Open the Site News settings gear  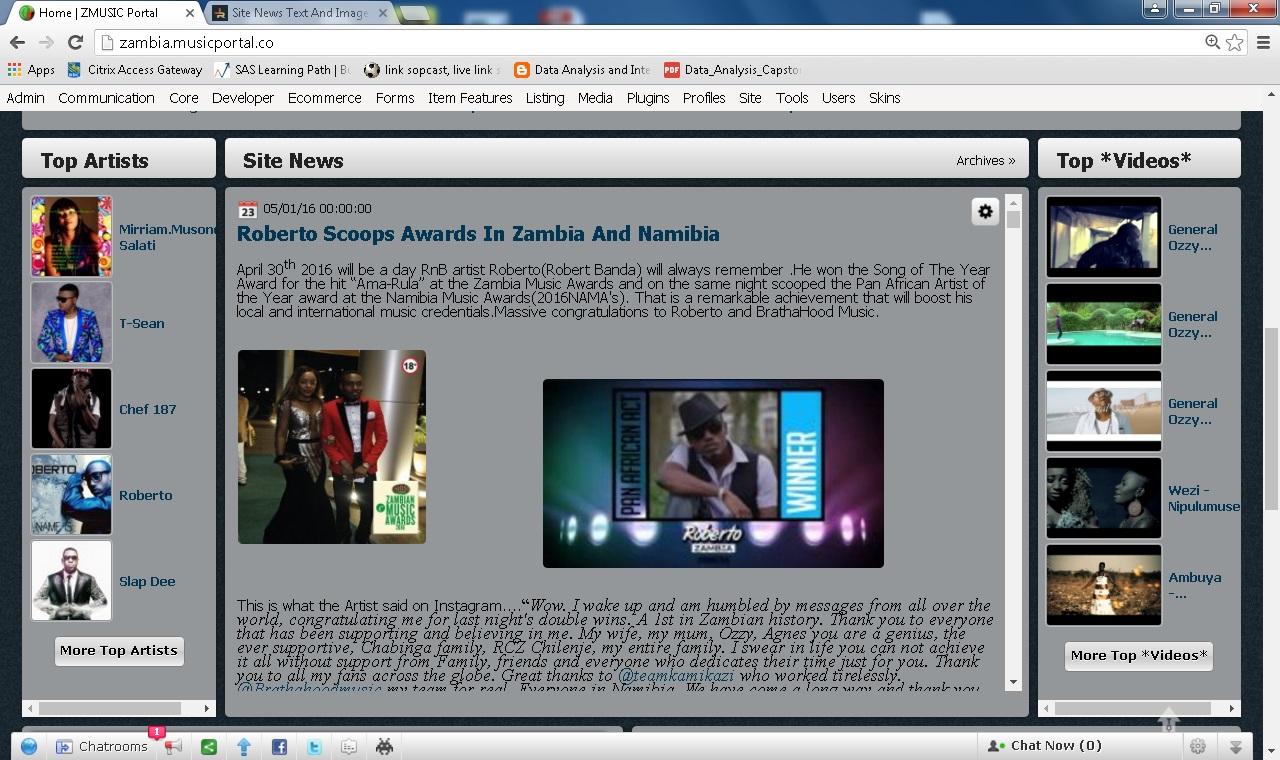pos(985,211)
